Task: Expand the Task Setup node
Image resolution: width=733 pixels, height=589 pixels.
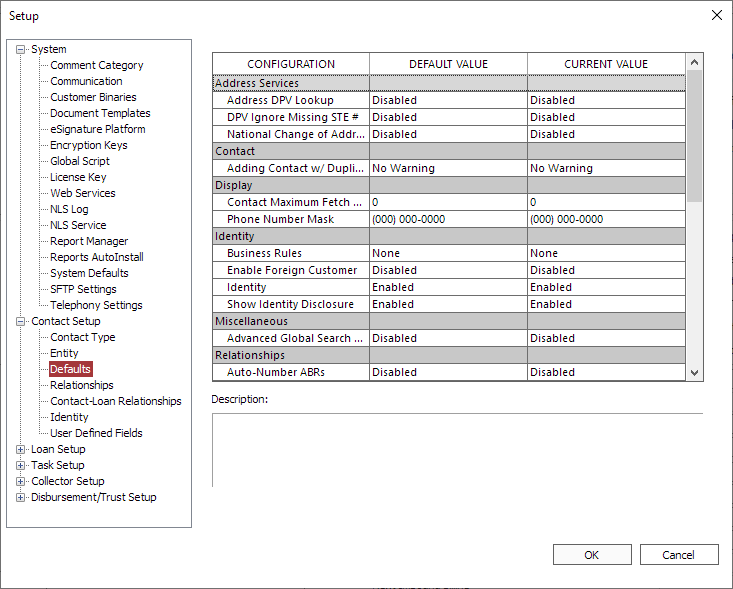Action: tap(21, 465)
